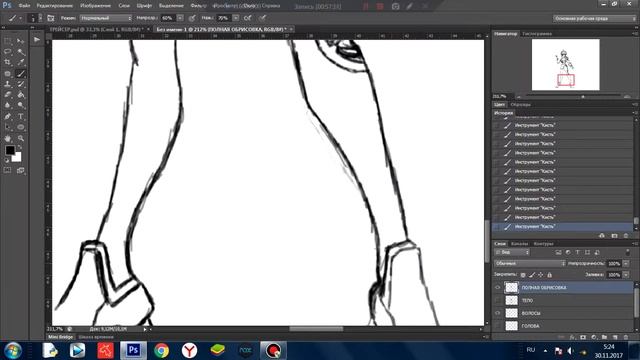This screenshot has width=640, height=360.
Task: Toggle pressure for opacity in options bar
Action: tap(192, 18)
